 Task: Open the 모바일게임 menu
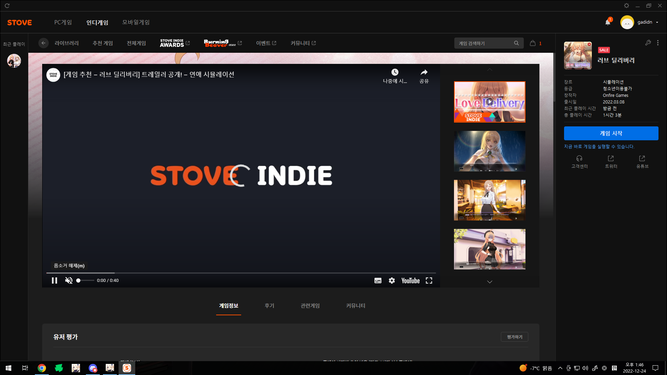[x=136, y=23]
